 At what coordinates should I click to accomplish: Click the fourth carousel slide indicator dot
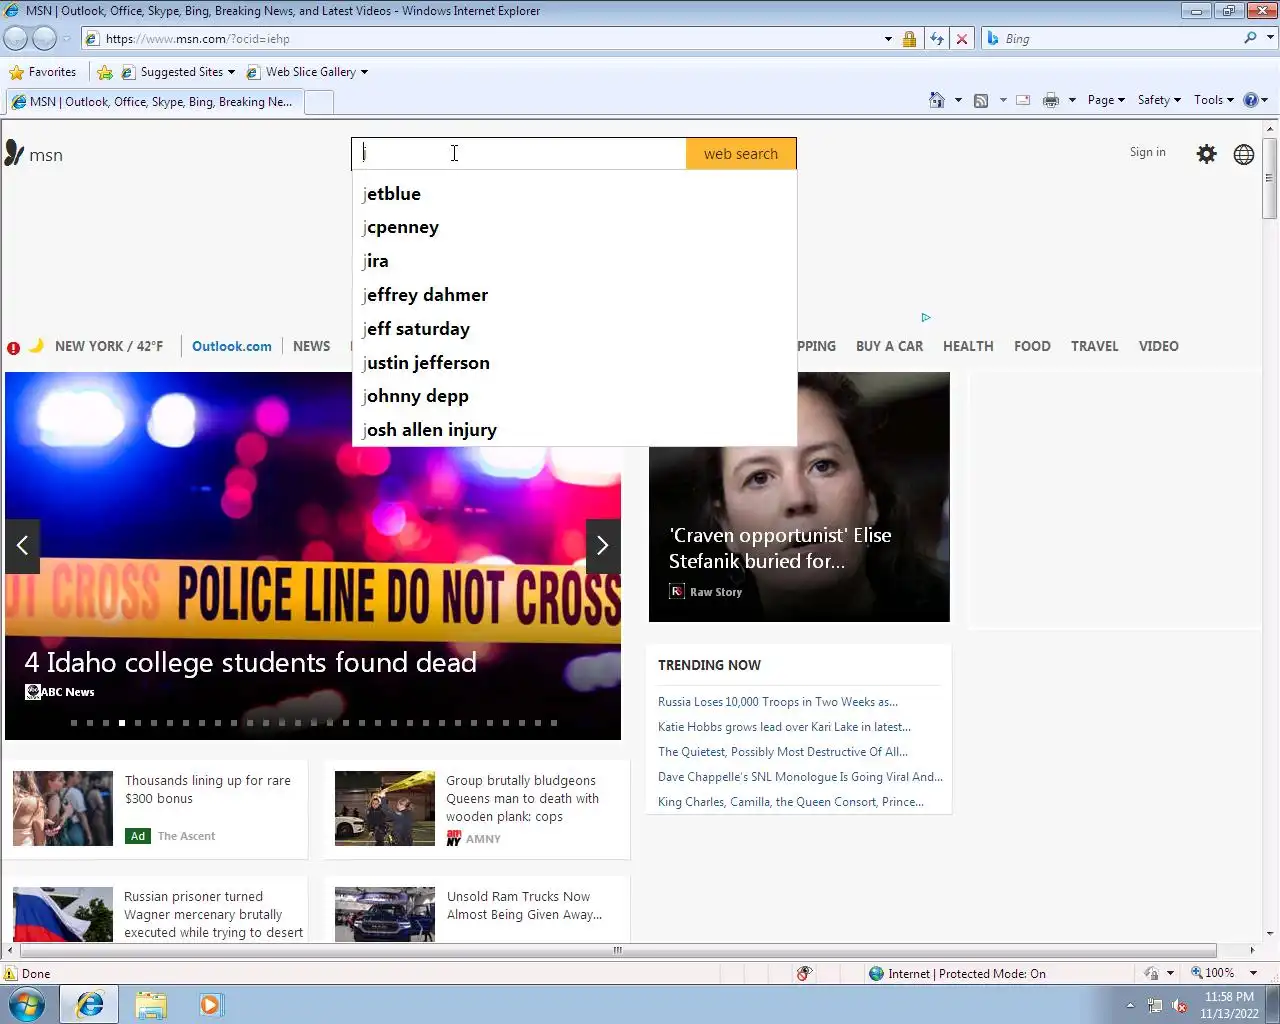tap(122, 722)
